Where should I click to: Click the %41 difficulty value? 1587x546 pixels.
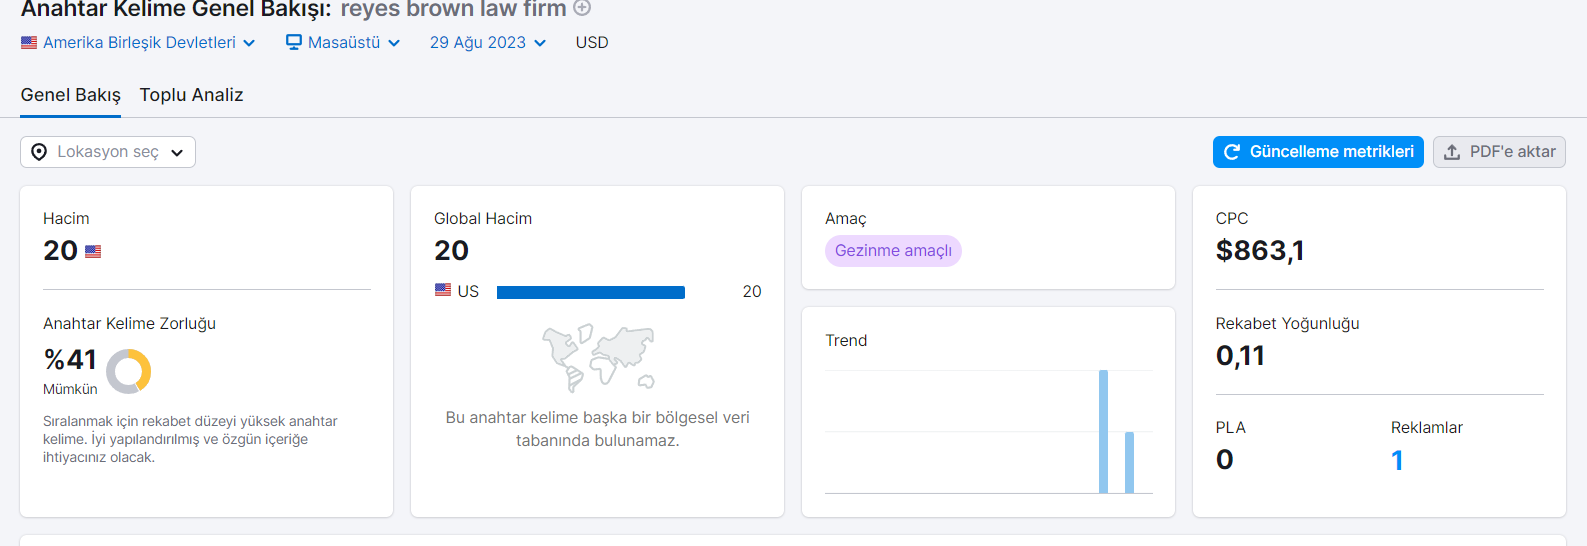tap(70, 359)
